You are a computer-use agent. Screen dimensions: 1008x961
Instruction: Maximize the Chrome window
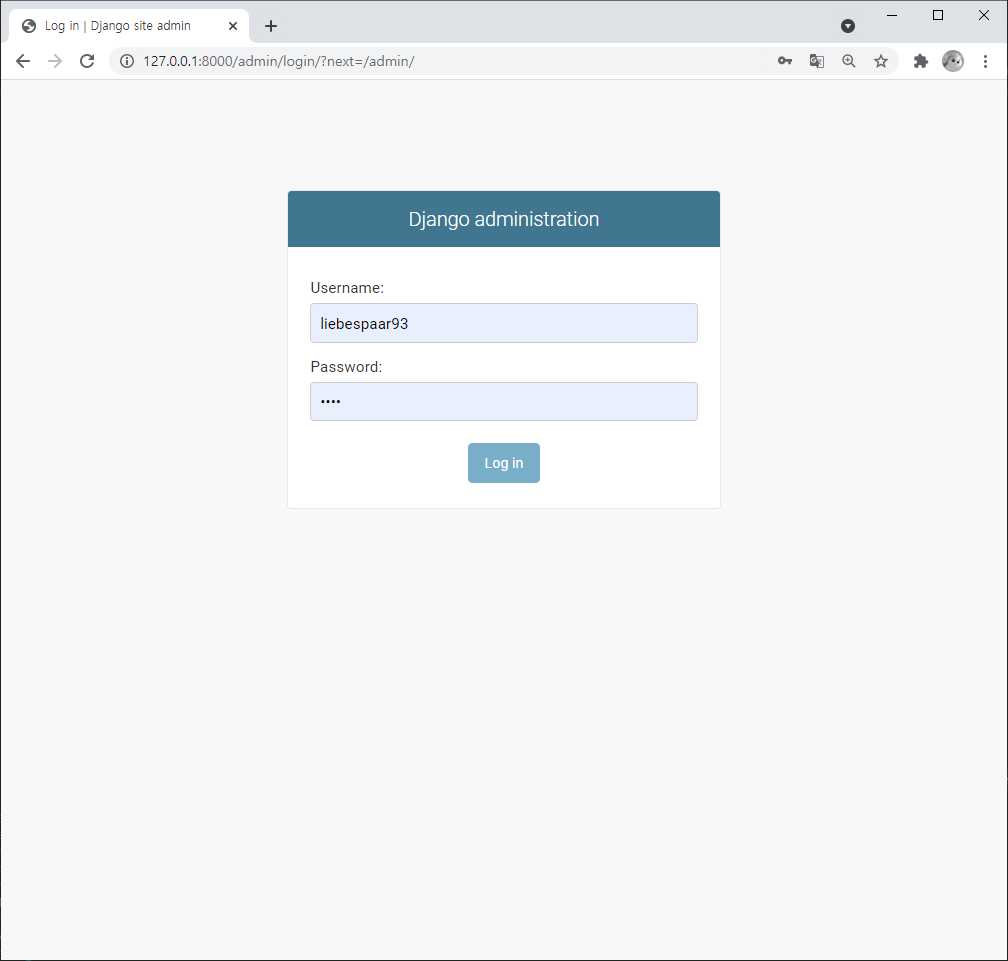pos(938,15)
